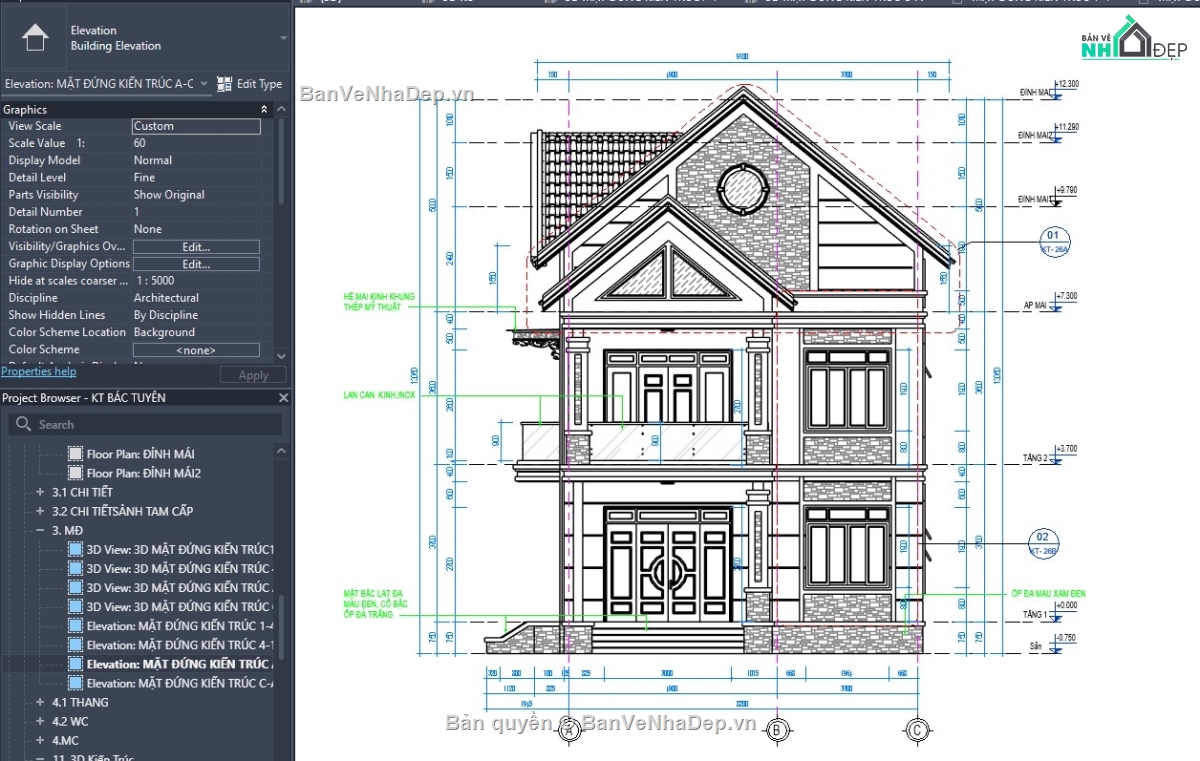The image size is (1200, 761).
Task: Open Display Model Normal value
Action: pos(196,160)
